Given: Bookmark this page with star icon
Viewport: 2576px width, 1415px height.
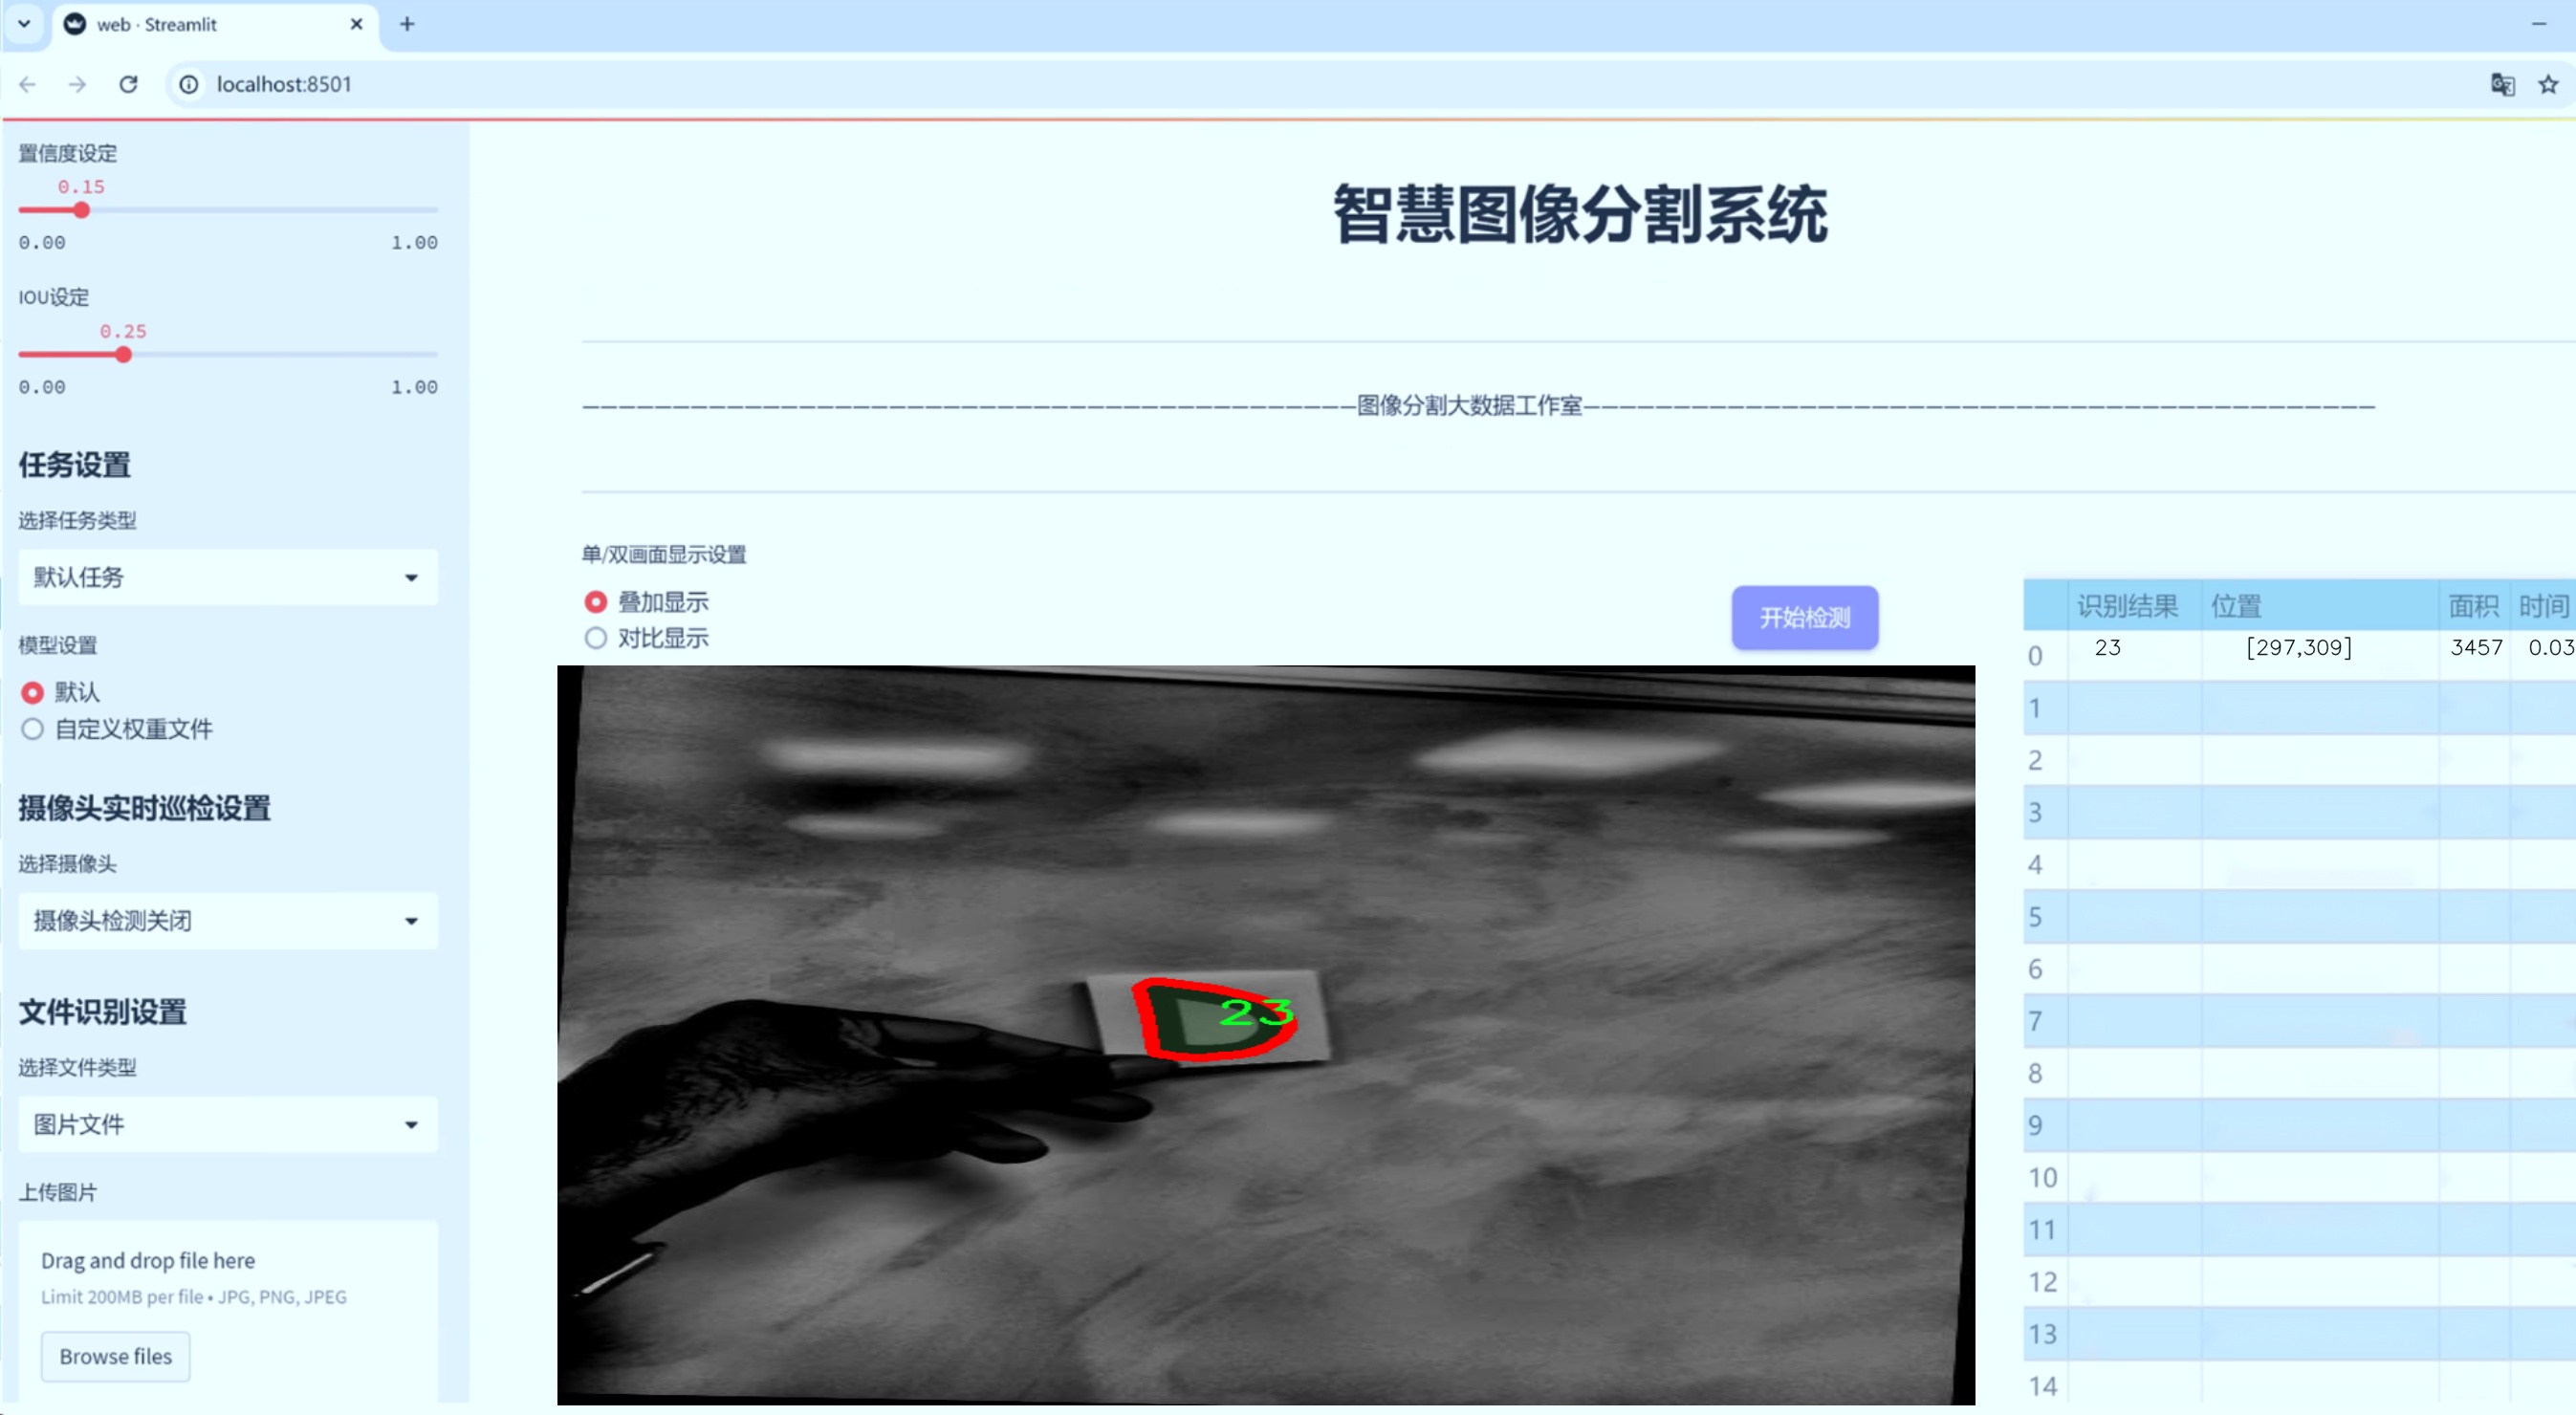Looking at the screenshot, I should [2547, 84].
